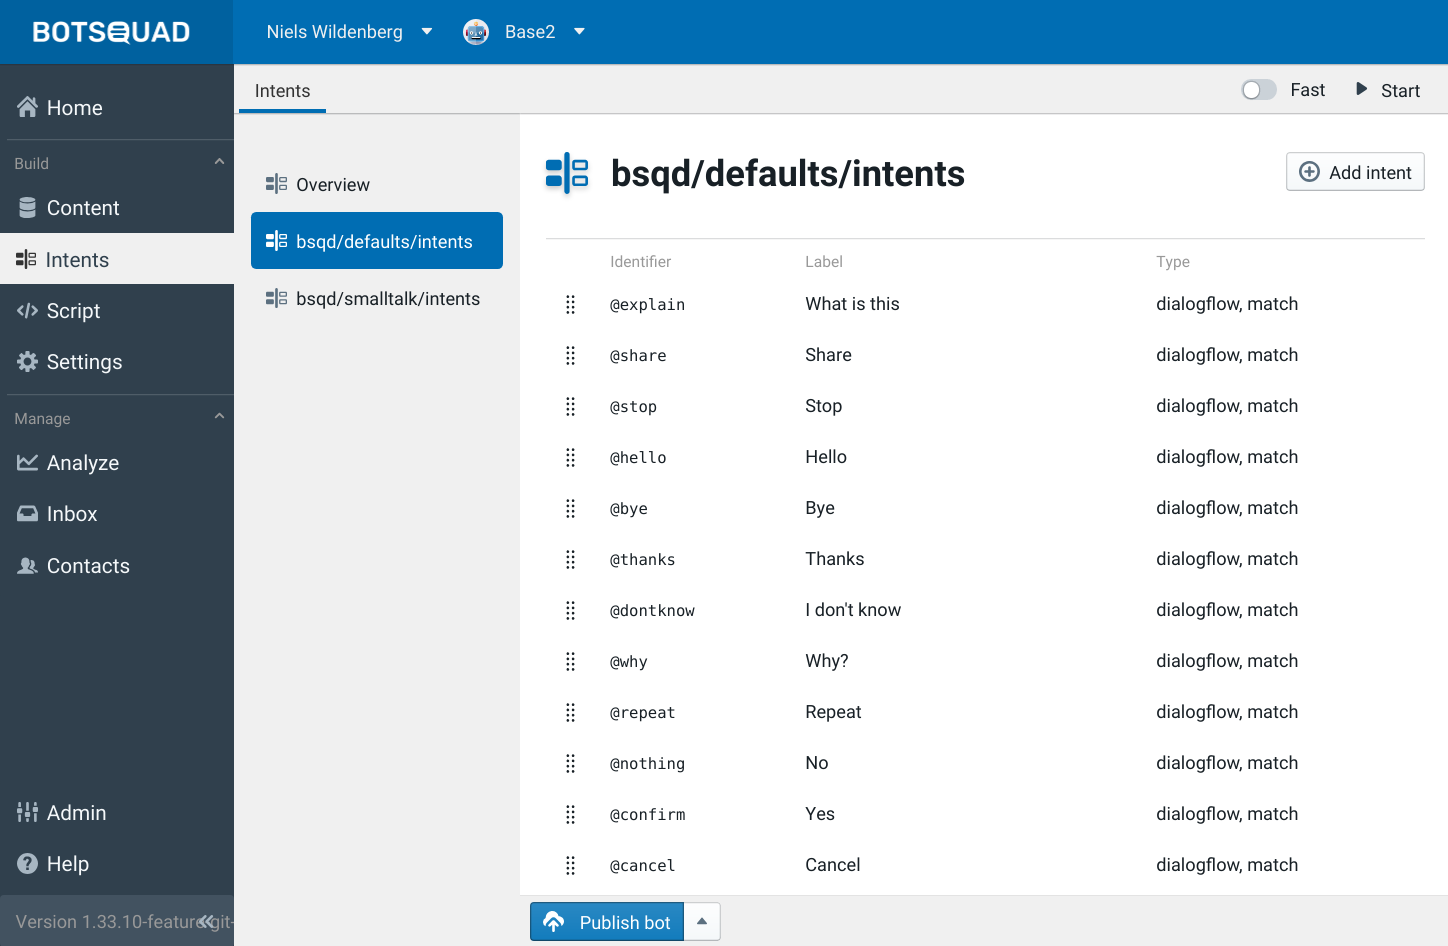Collapse the Build section in sidebar
This screenshot has height=946, width=1448.
click(x=219, y=163)
